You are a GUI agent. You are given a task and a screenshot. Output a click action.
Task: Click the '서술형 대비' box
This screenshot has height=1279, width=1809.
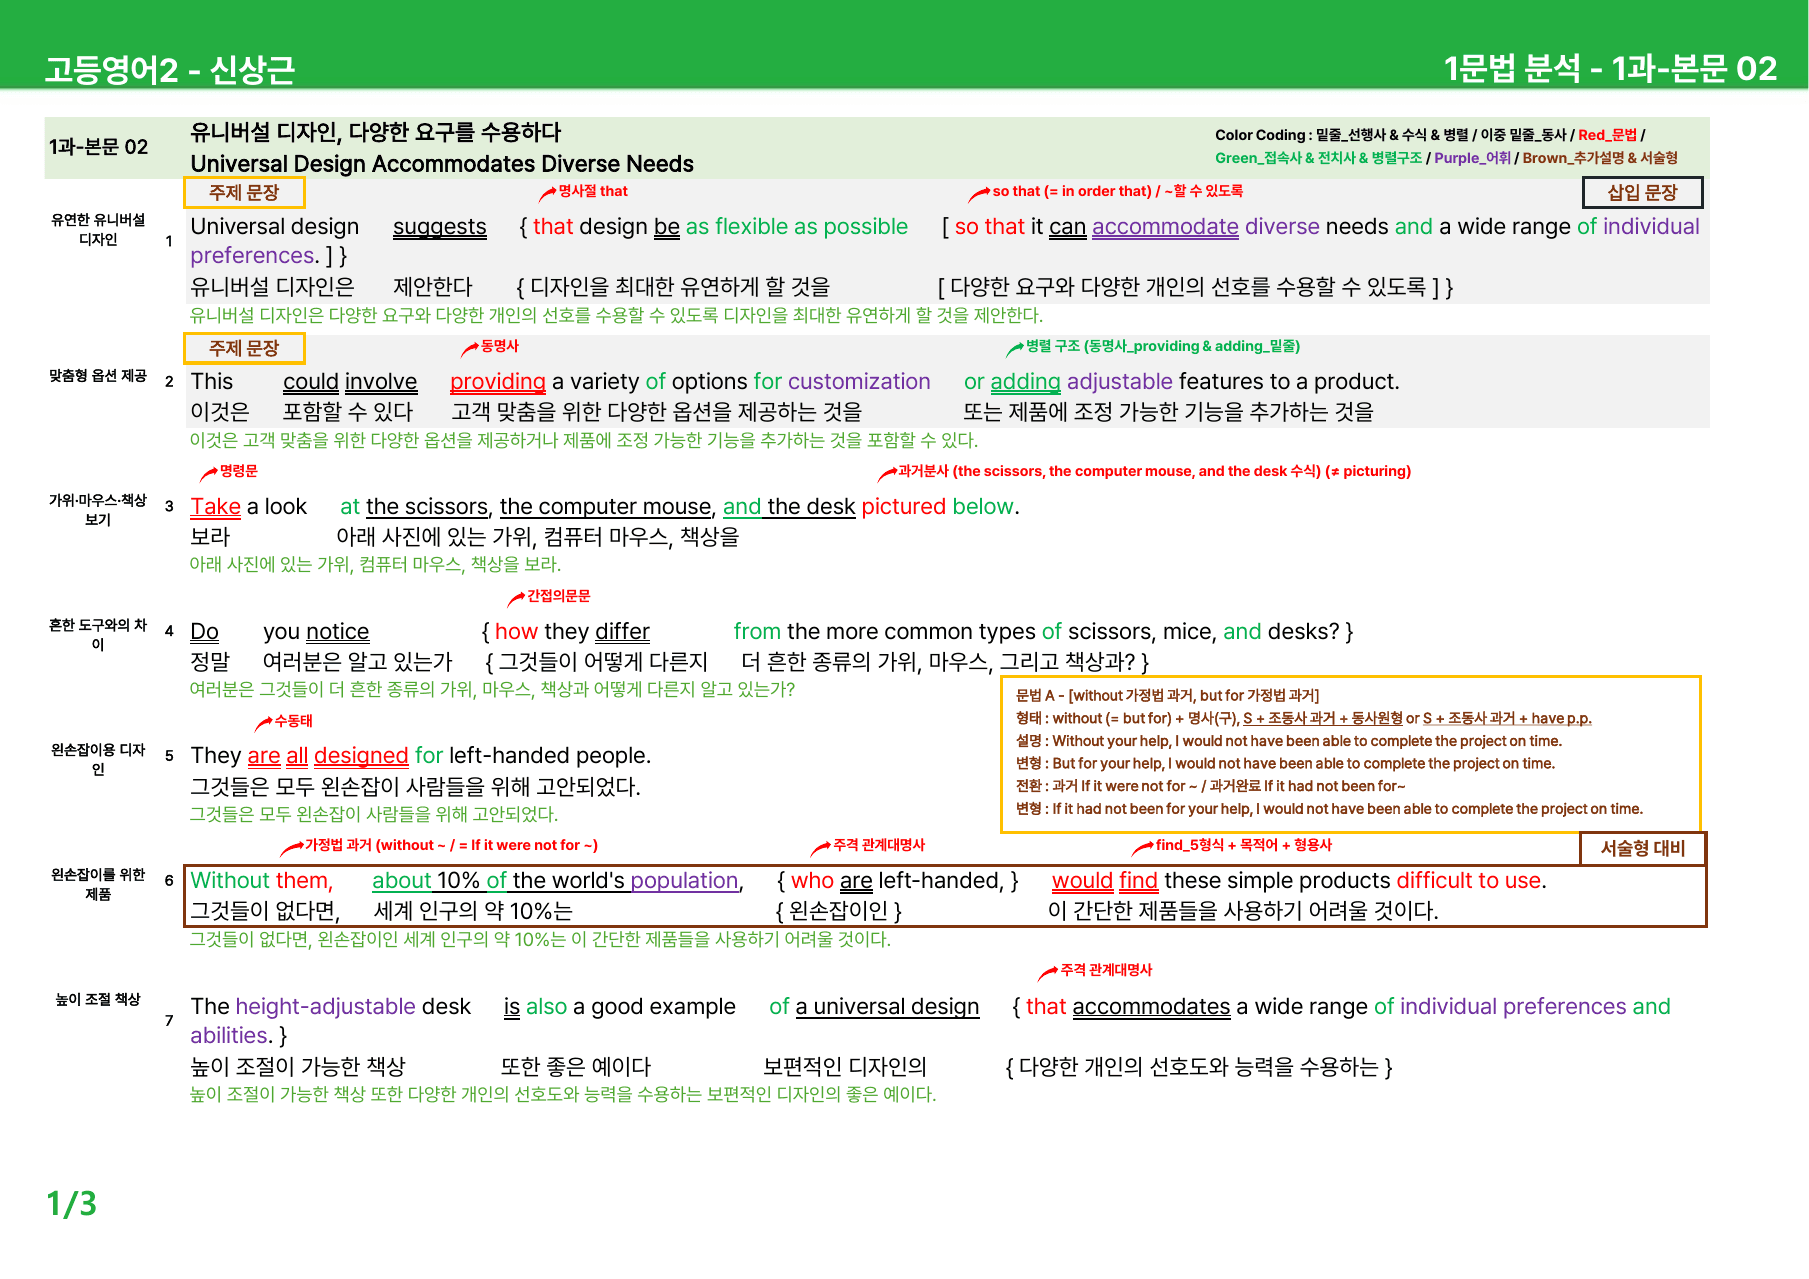click(x=1643, y=848)
